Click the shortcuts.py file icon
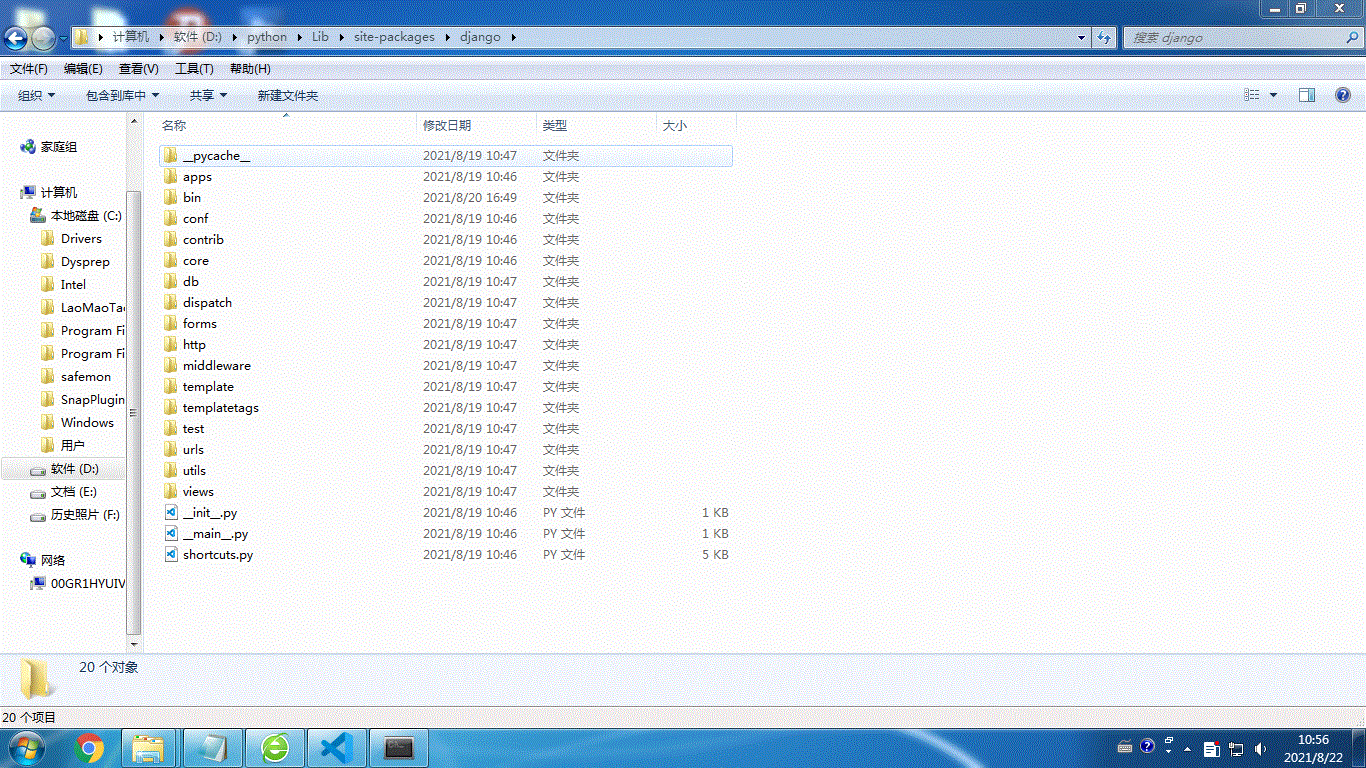Screen dimensions: 1366x768 (x=171, y=554)
